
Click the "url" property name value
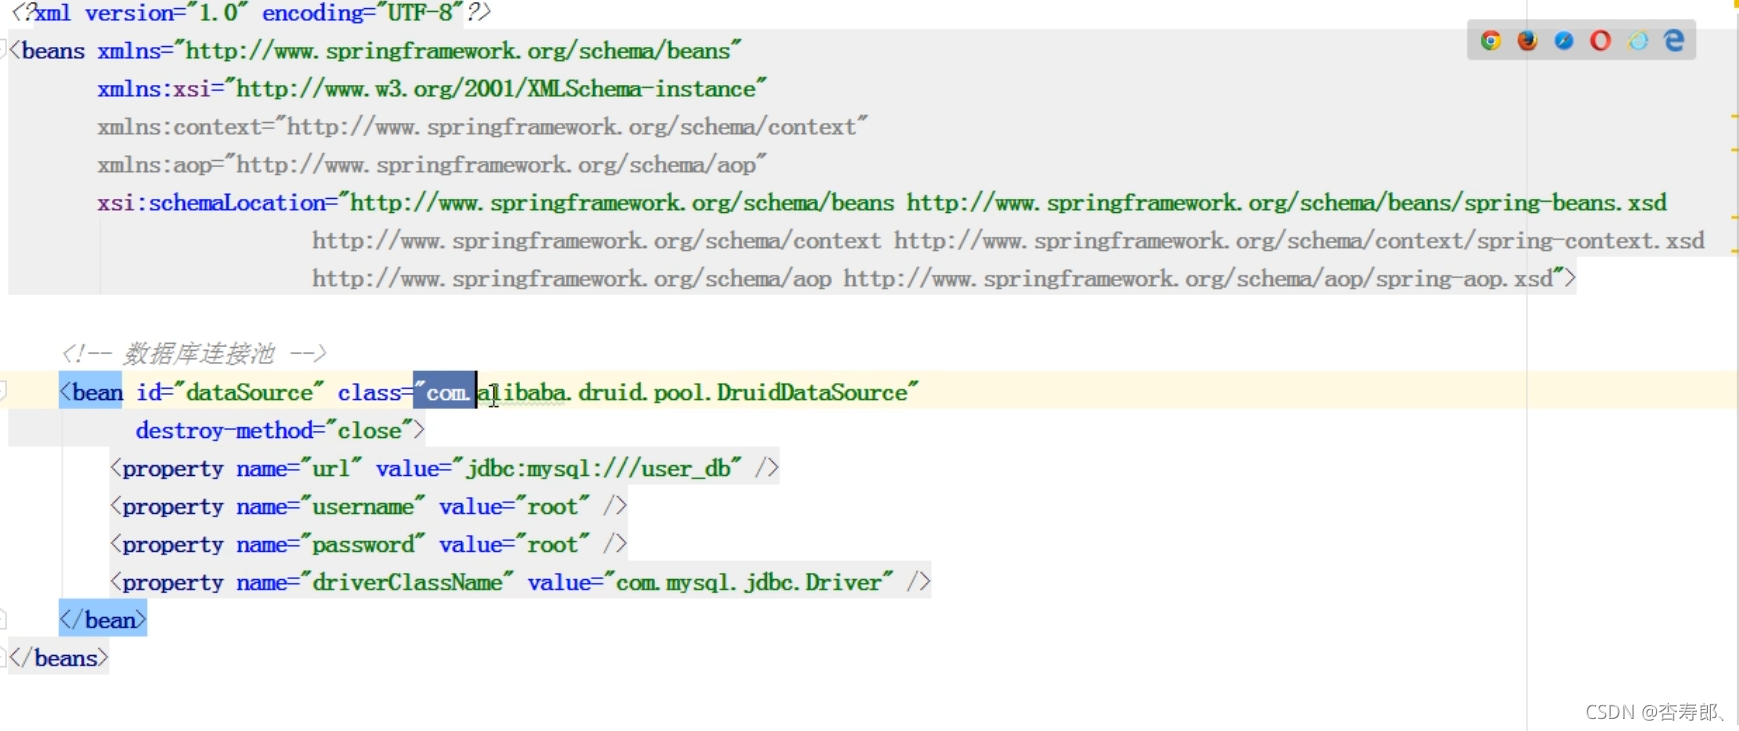pyautogui.click(x=331, y=468)
